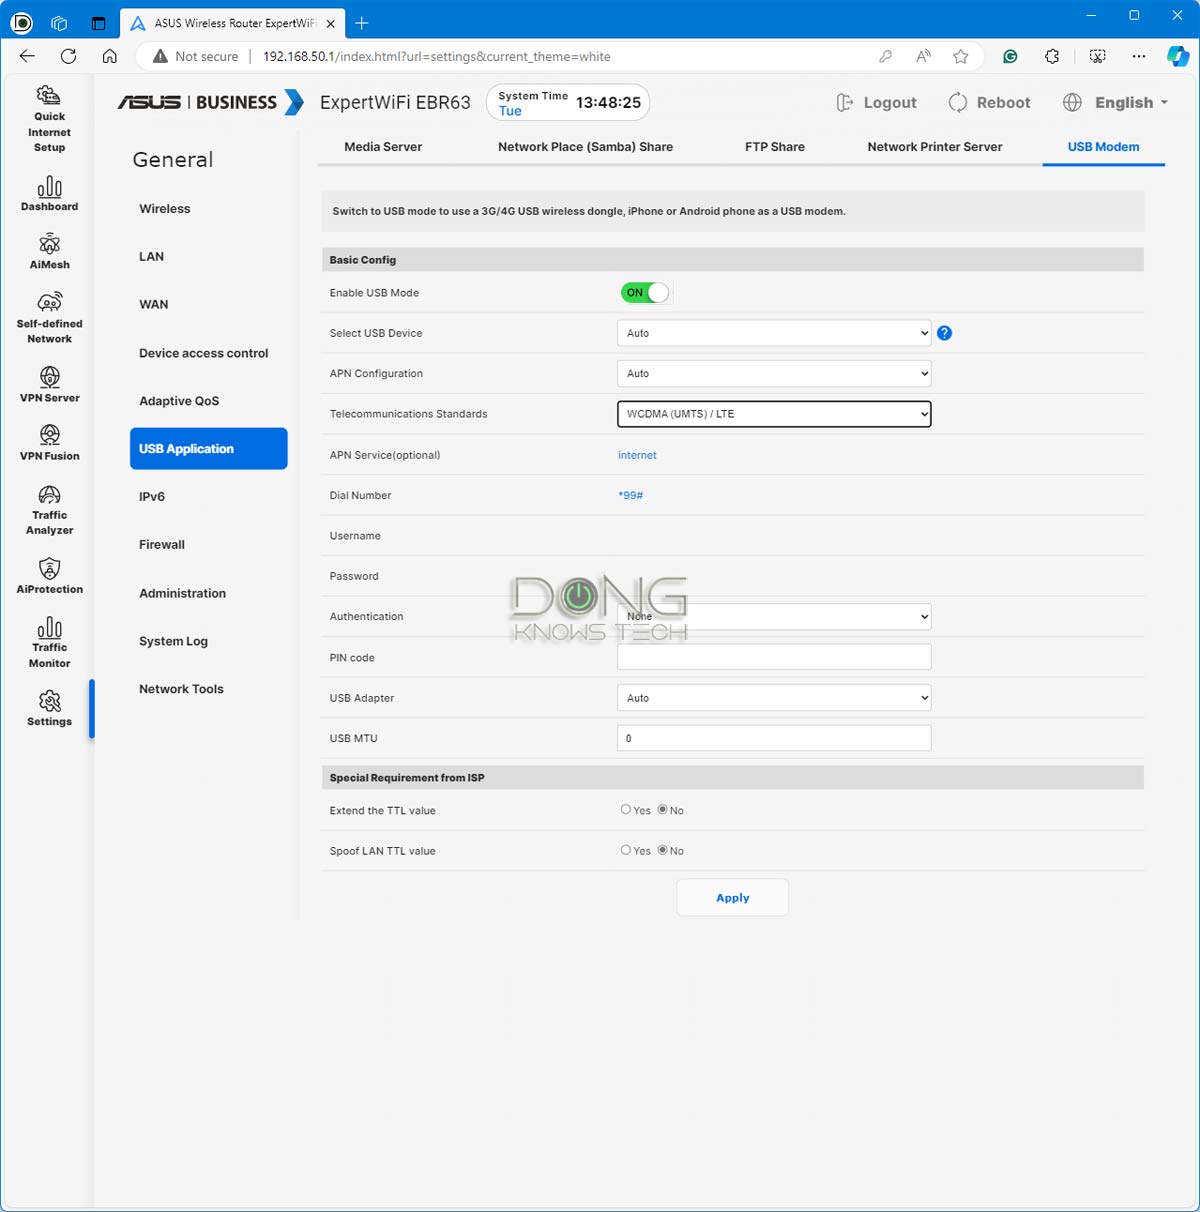Click the *99# Dial Number value

click(630, 495)
